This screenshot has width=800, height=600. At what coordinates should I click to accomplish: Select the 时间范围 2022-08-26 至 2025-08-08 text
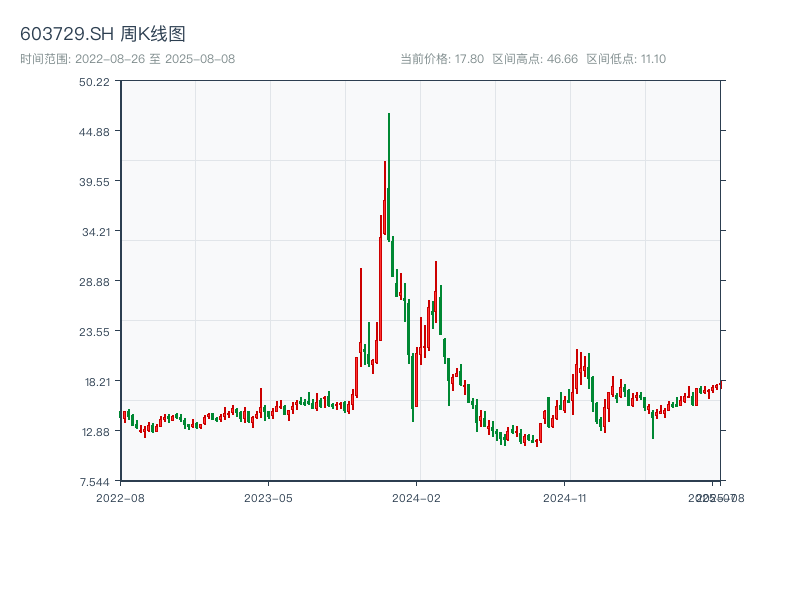[x=128, y=59]
